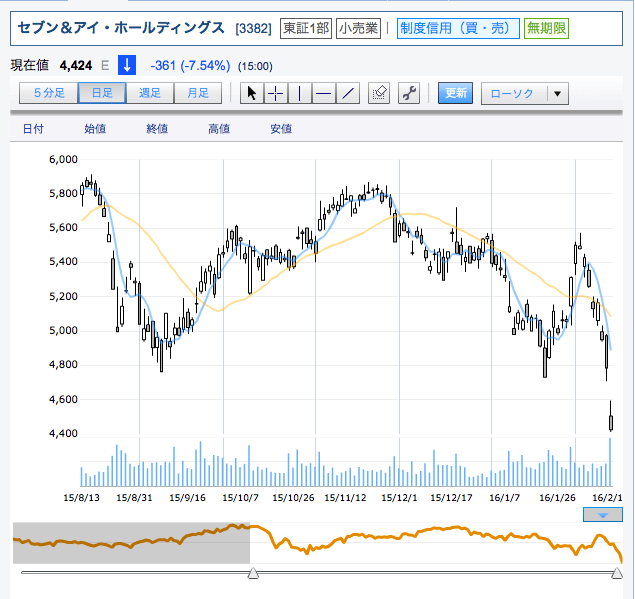Click the セブン＆アイ・ホールディングス title
Image resolution: width=635 pixels, height=599 pixels.
pos(121,28)
